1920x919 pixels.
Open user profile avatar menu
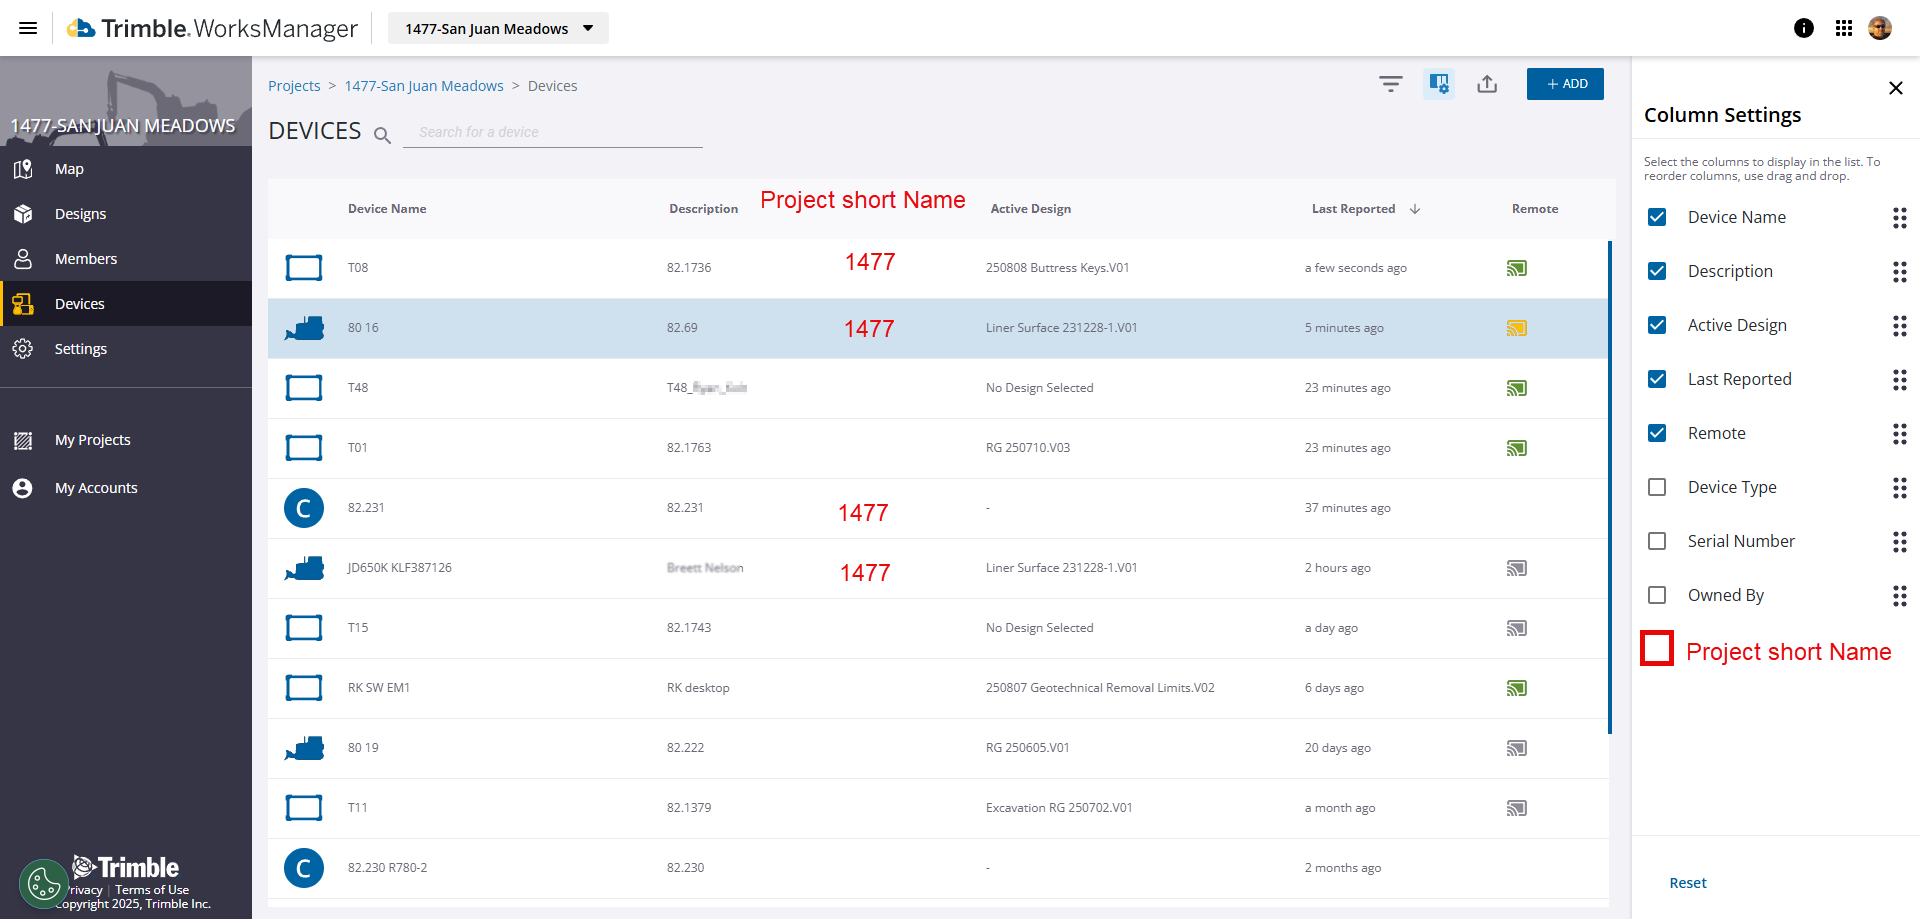point(1880,28)
